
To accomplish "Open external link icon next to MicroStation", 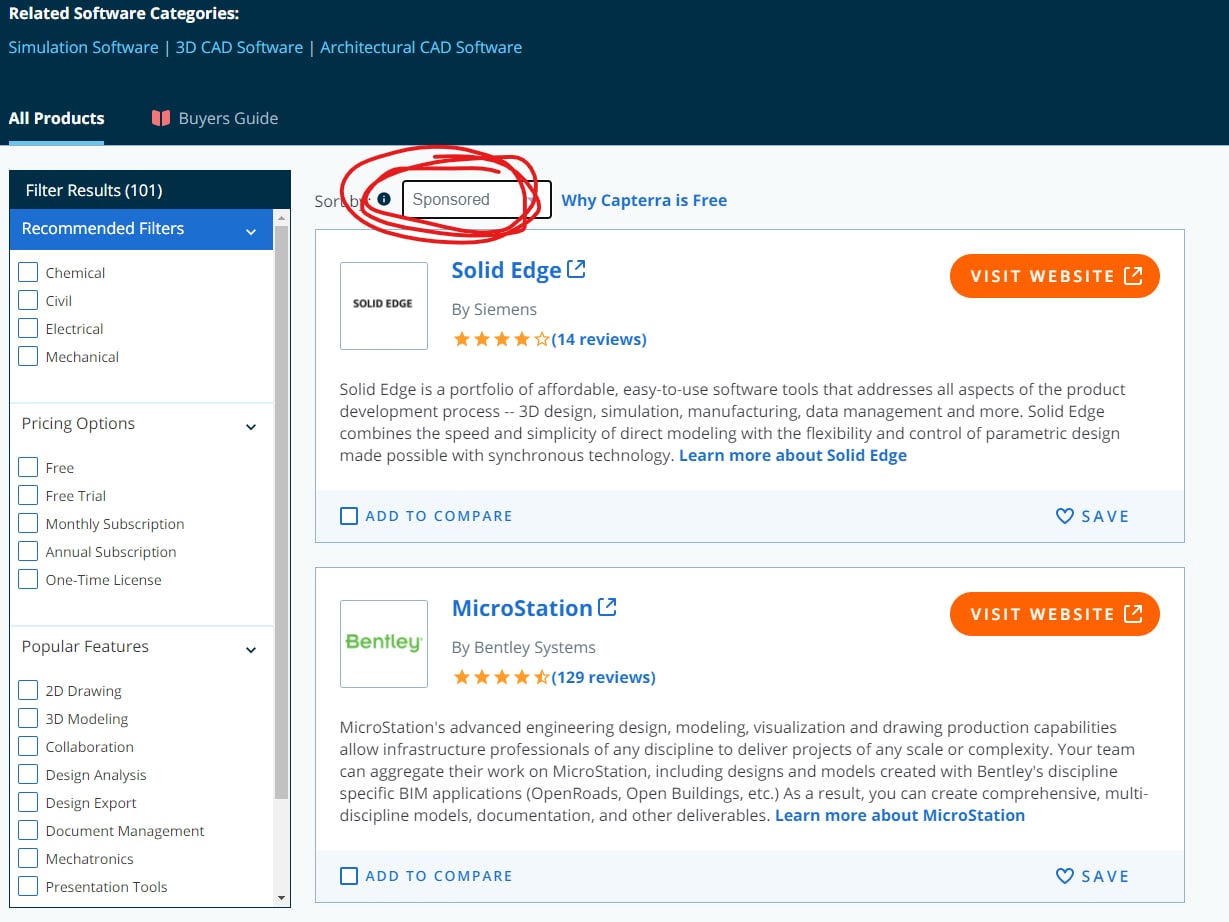I will pos(607,607).
